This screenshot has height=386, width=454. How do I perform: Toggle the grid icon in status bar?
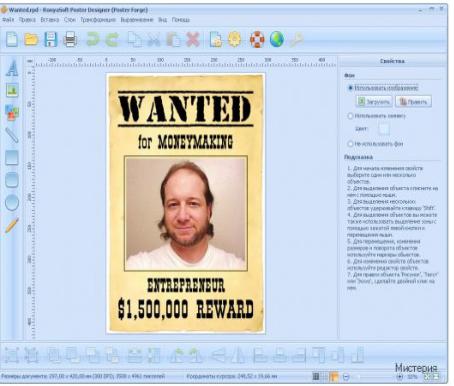316,377
